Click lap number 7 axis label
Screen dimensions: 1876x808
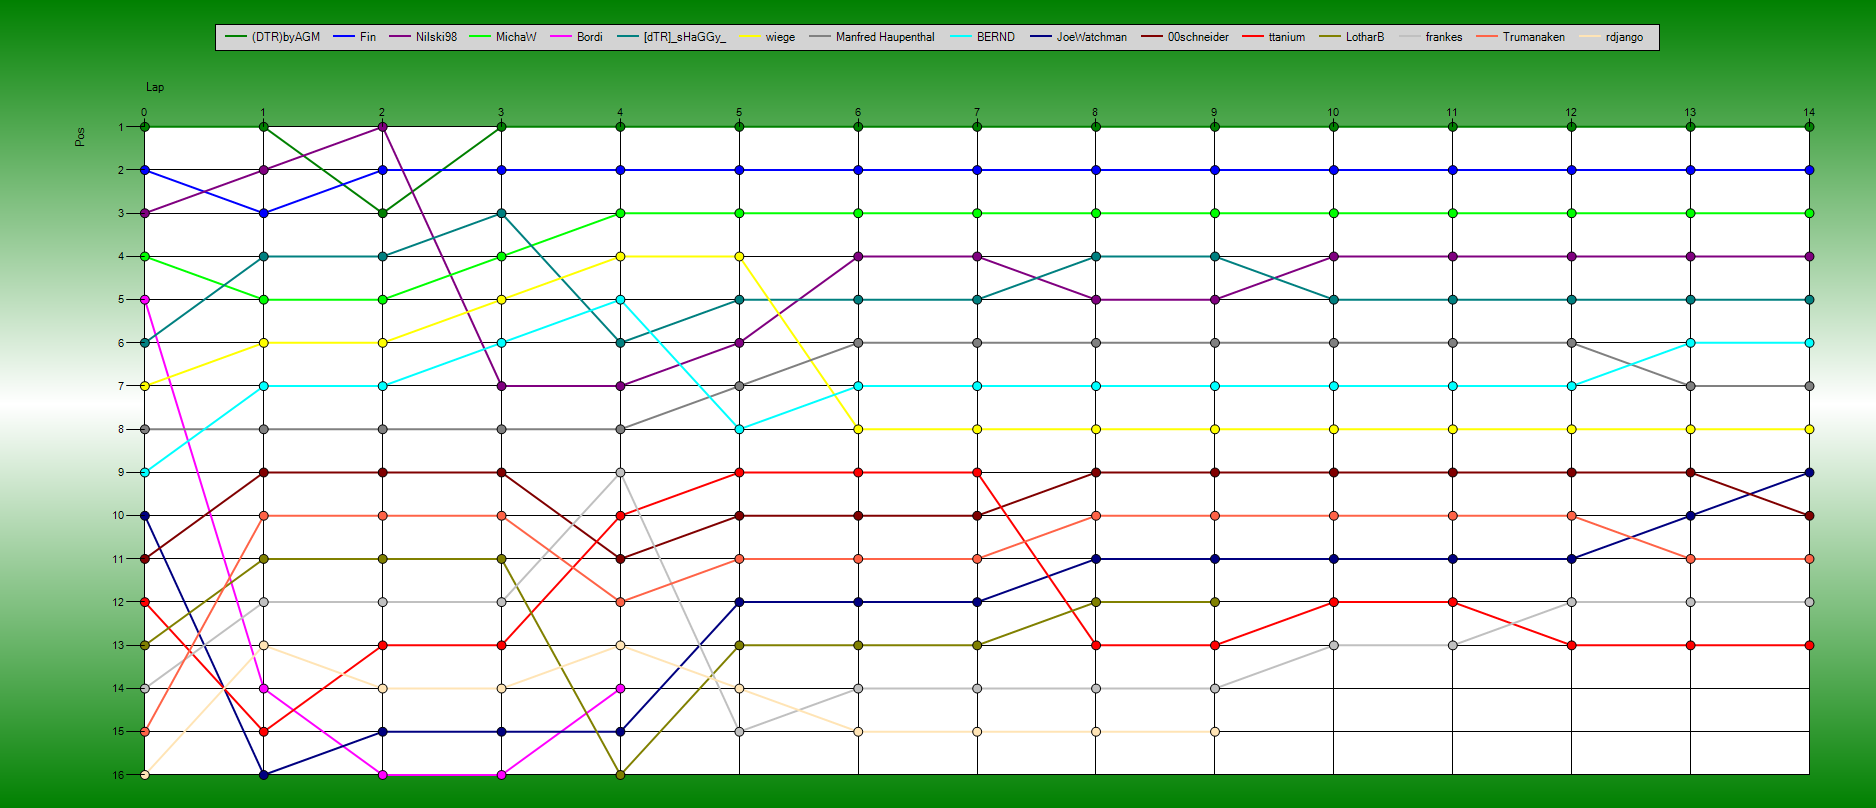(977, 113)
